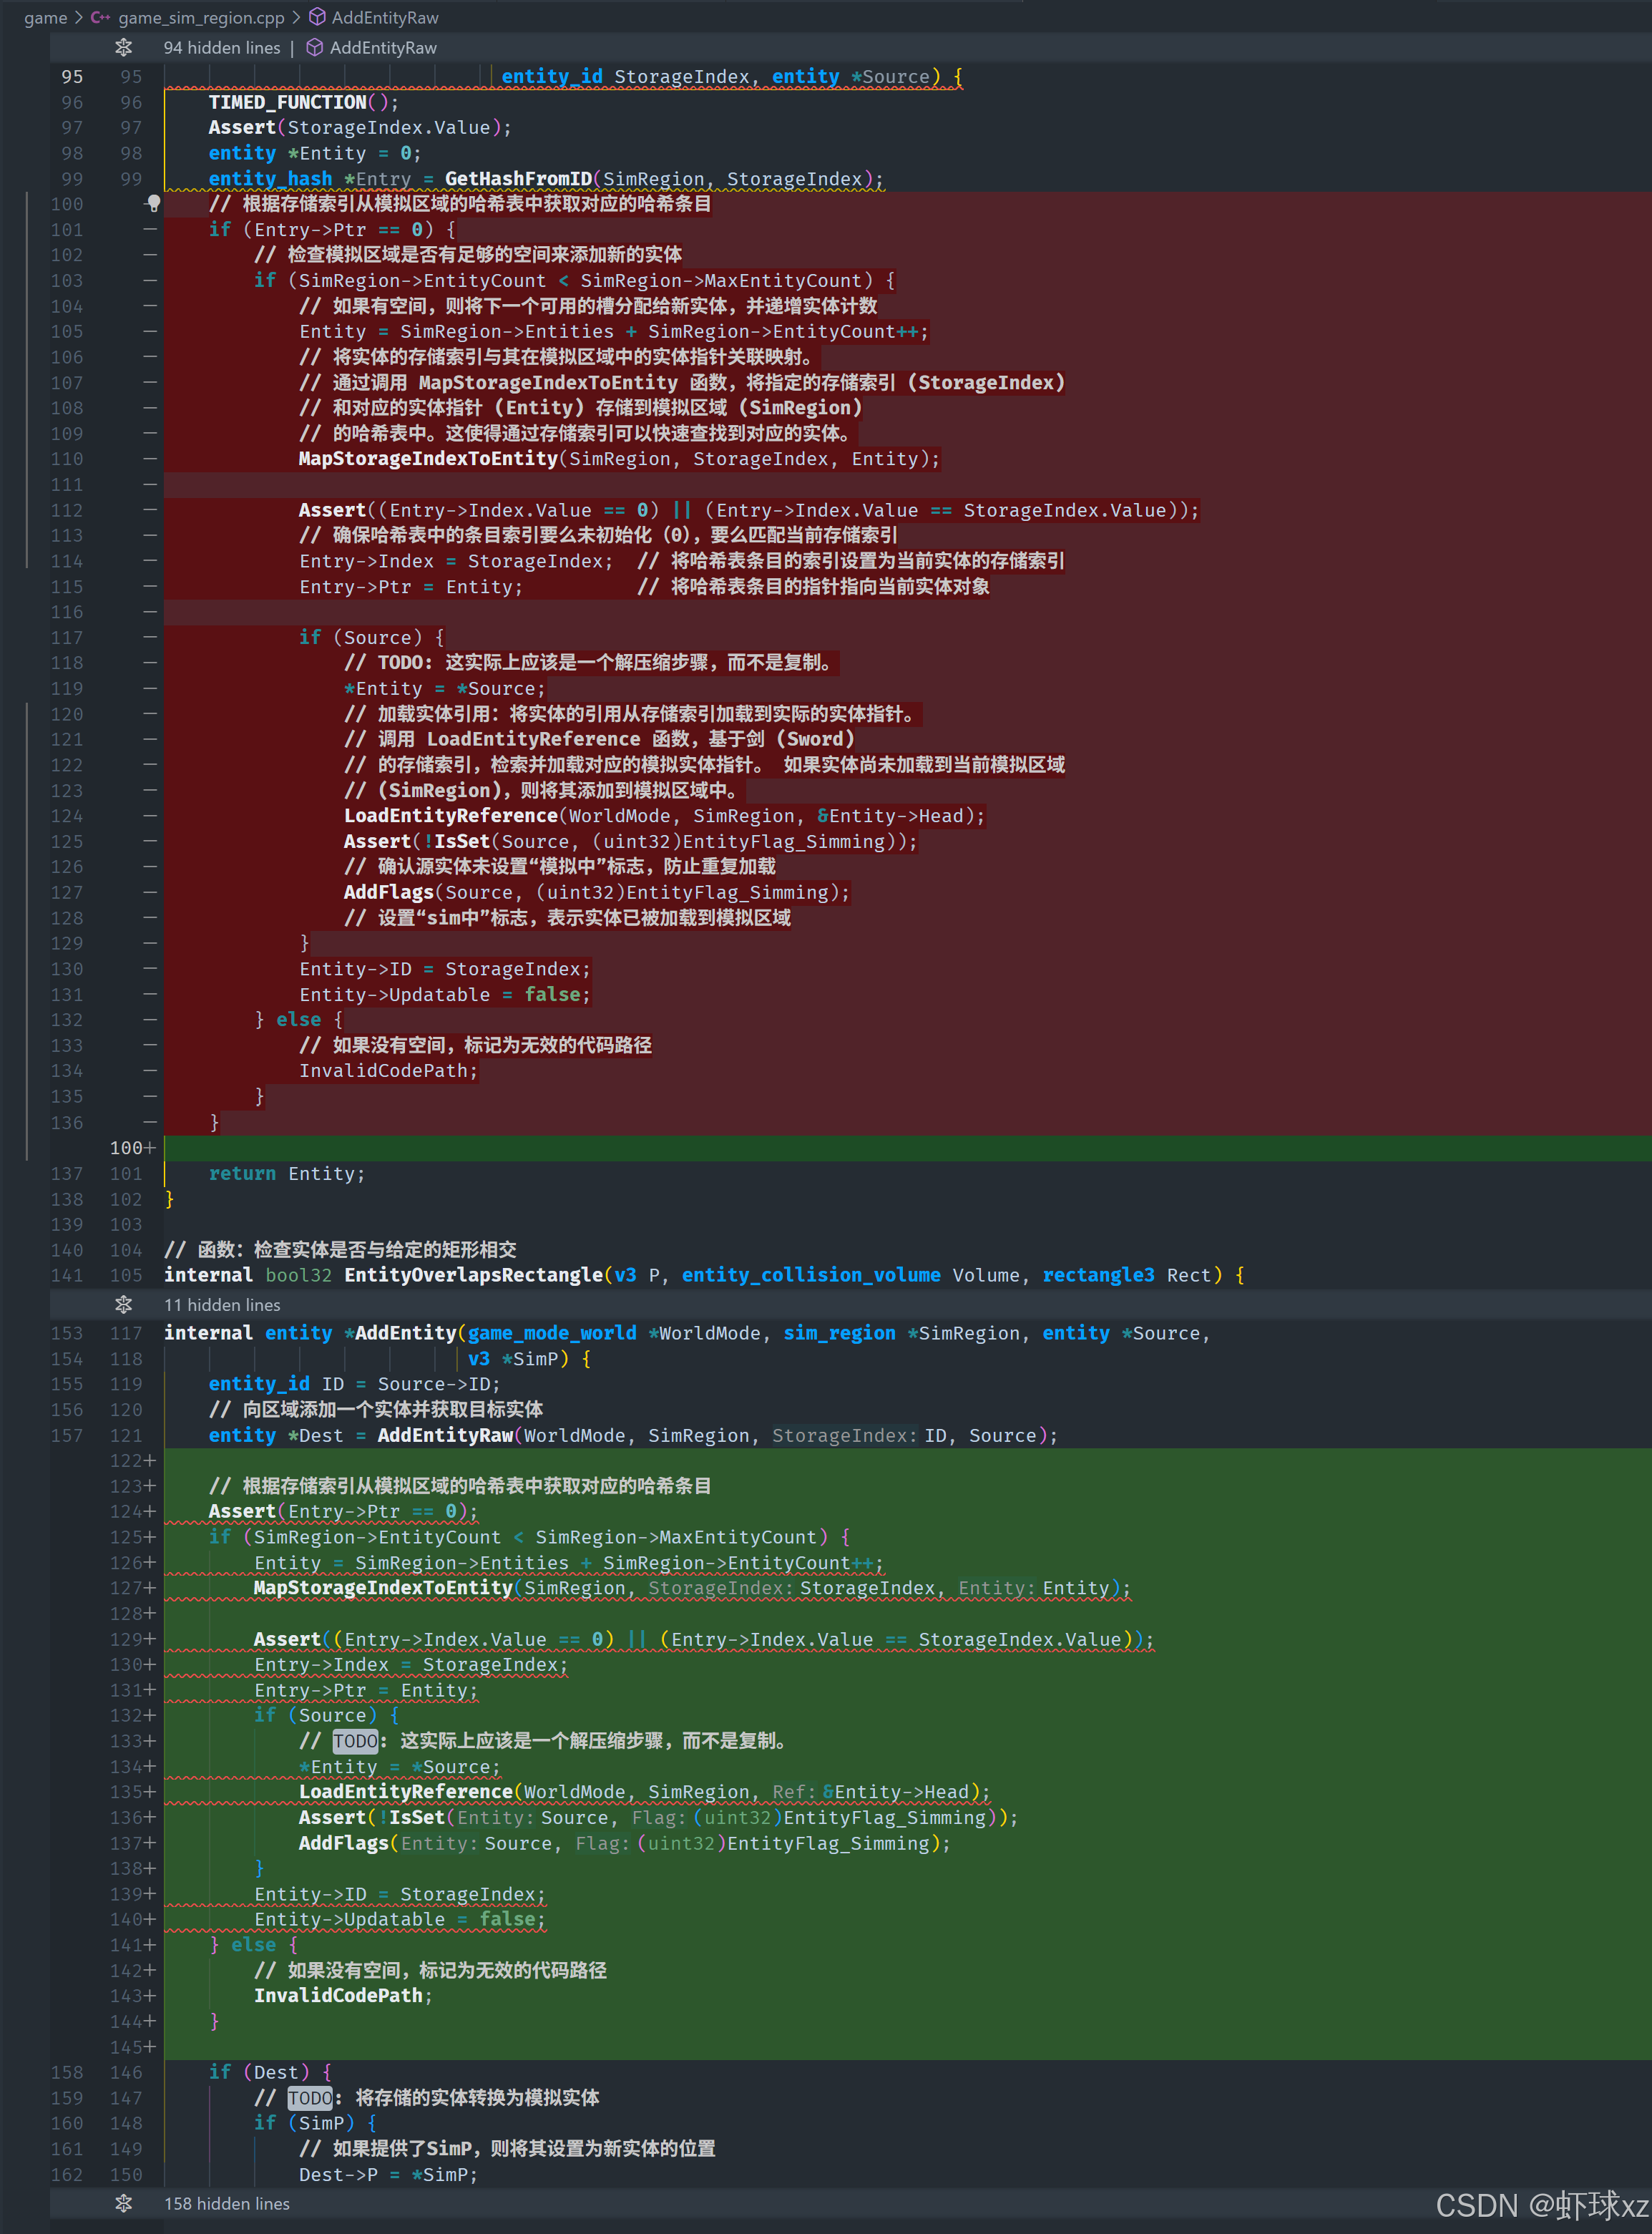Expand the 94 hidden lines region
The width and height of the screenshot is (1652, 2234).
point(222,47)
